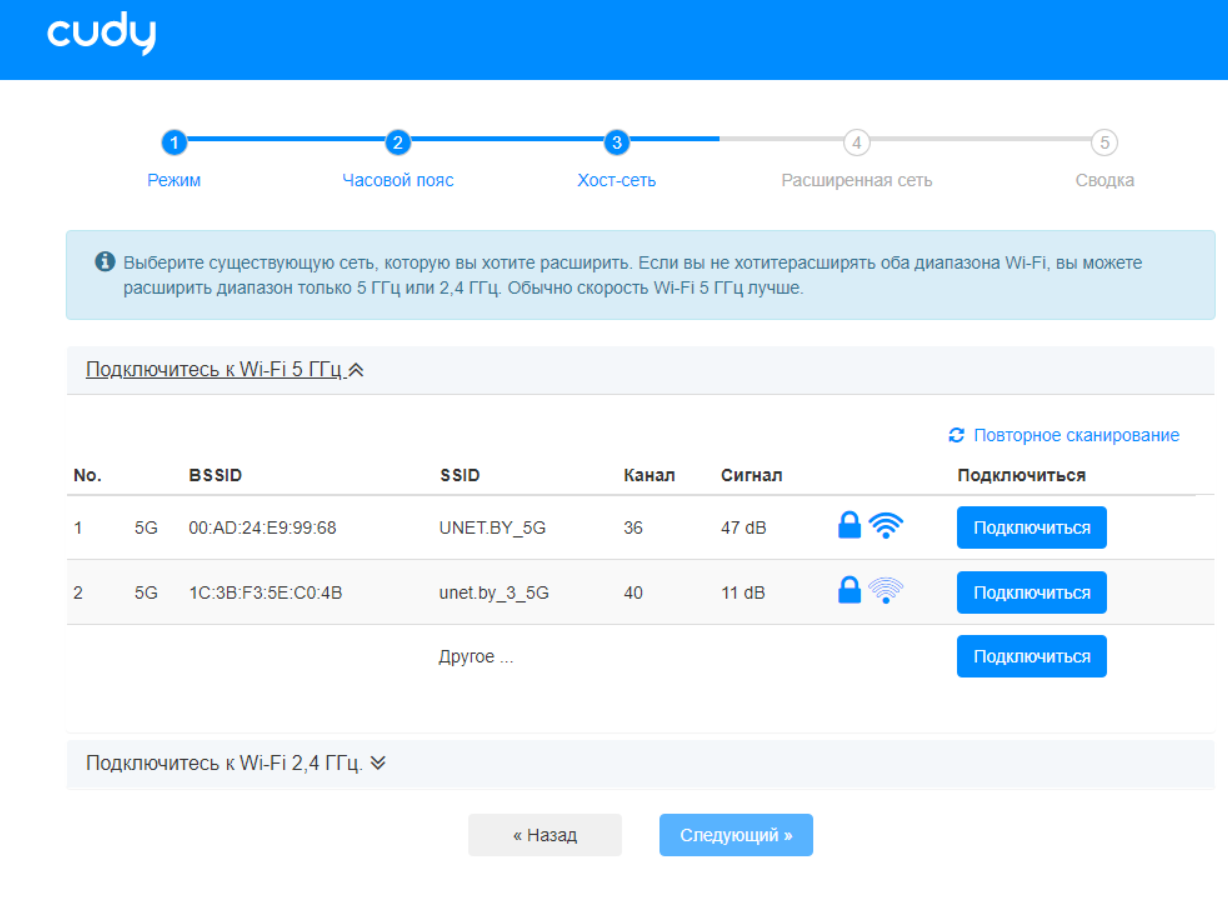Open the Хост-сеть step label
The image size is (1228, 904).
point(617,181)
